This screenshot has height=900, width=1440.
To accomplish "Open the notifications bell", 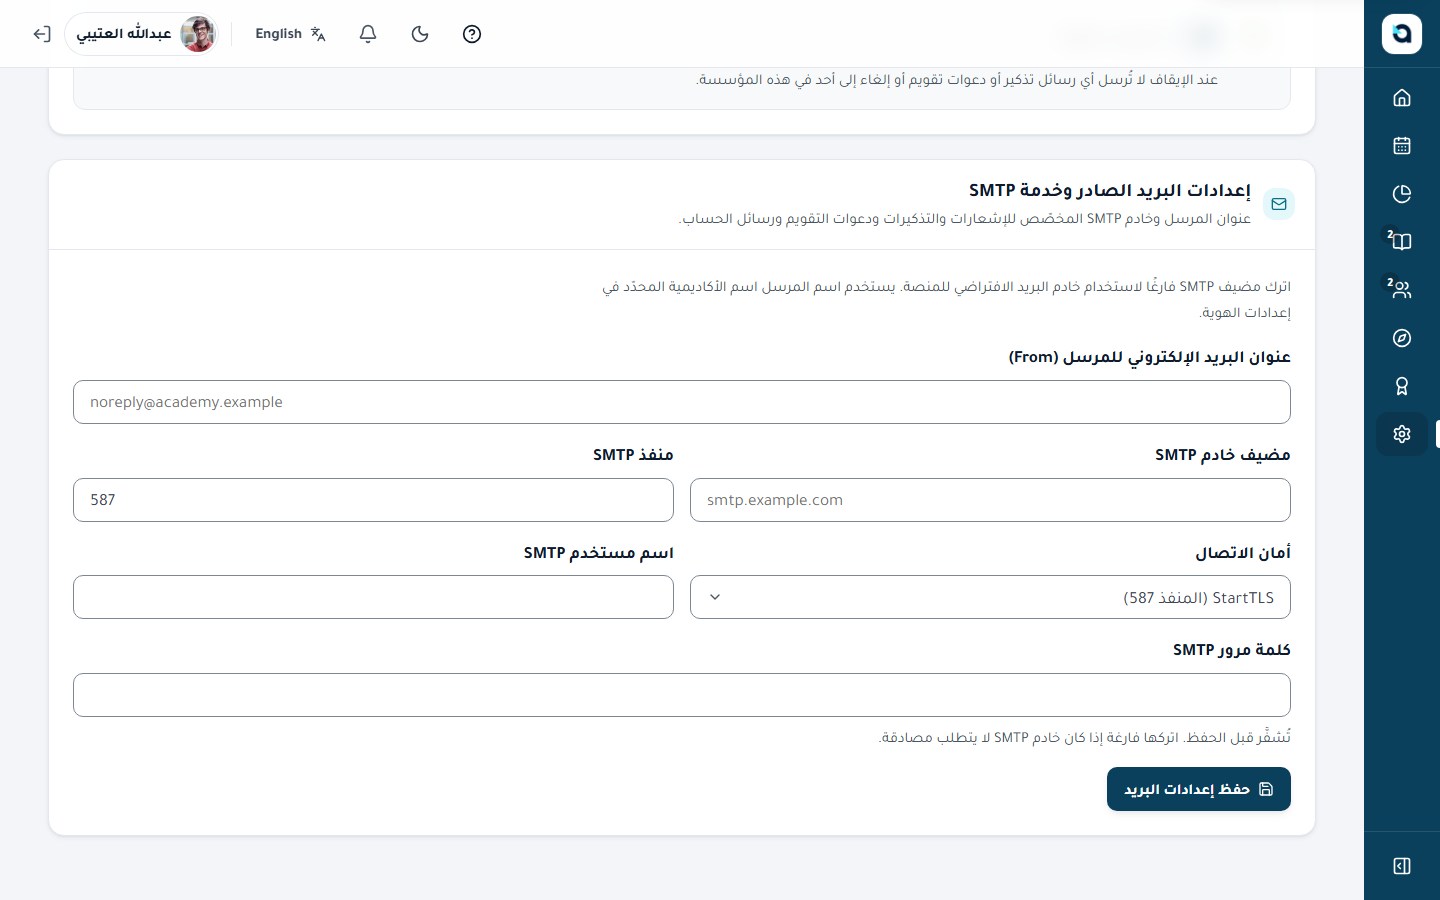I will [x=368, y=34].
